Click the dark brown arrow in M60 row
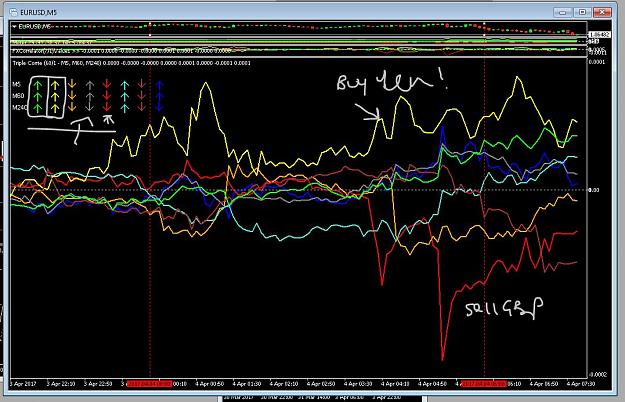Viewport: 625px width, 402px height. click(x=142, y=96)
